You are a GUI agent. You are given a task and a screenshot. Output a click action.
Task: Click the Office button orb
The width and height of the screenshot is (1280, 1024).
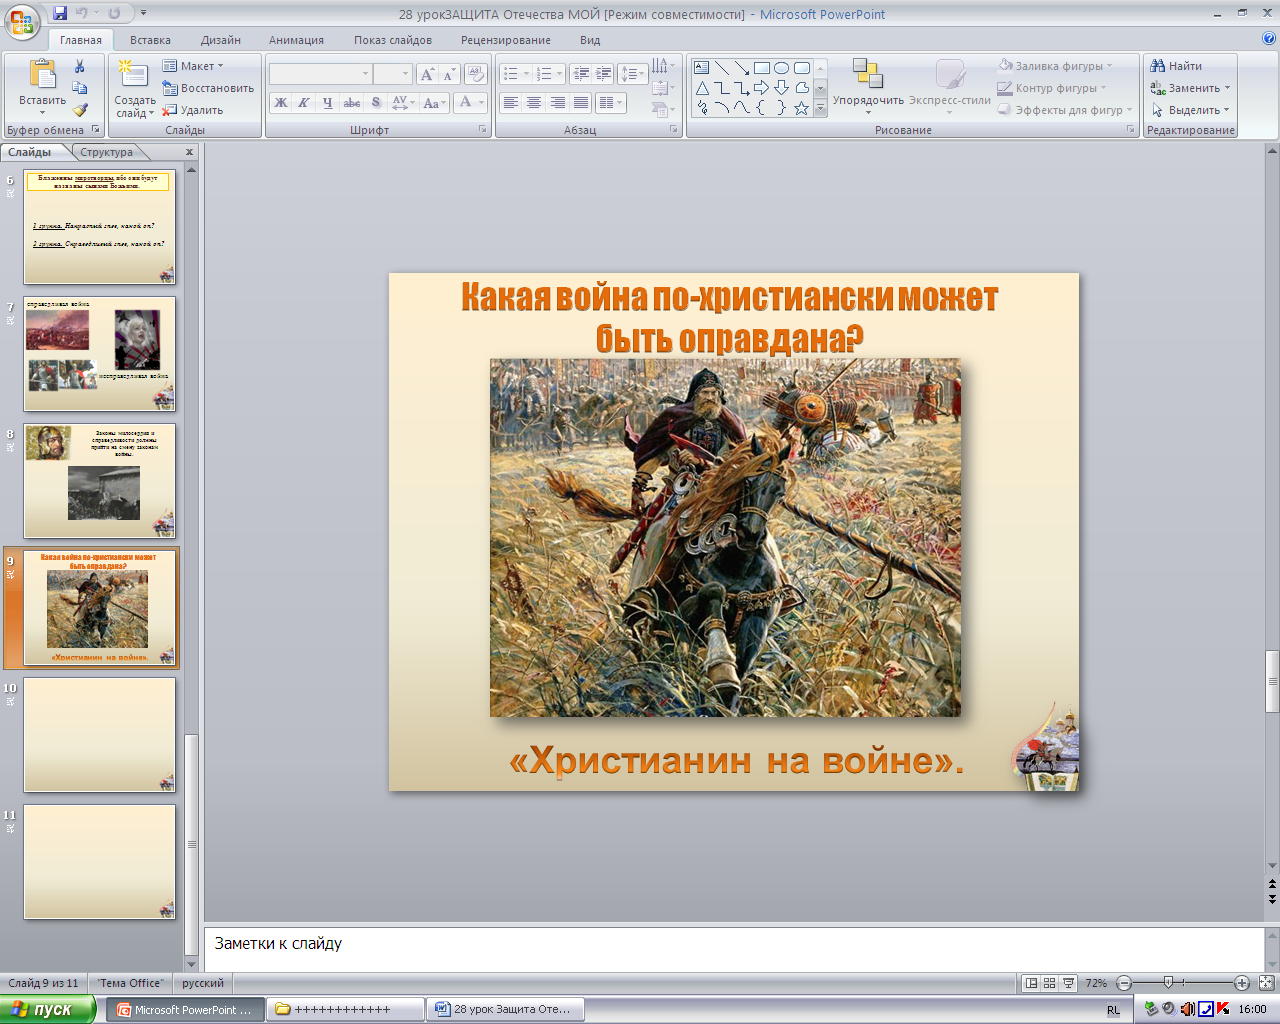pos(22,22)
